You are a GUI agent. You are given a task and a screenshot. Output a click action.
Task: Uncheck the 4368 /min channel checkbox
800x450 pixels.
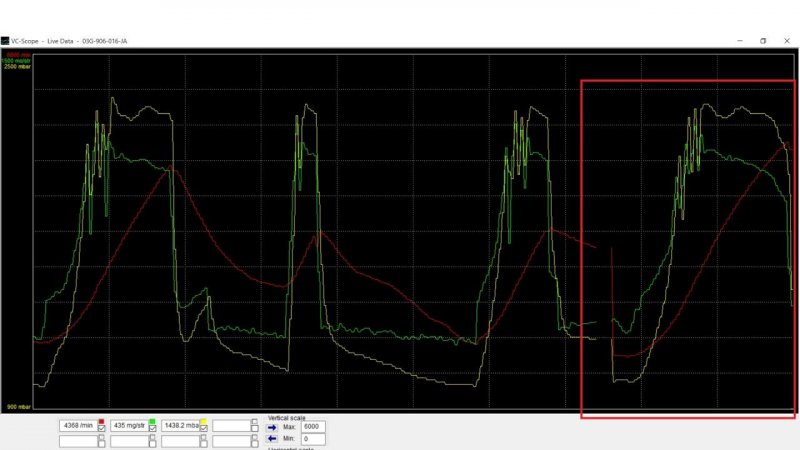pos(102,428)
